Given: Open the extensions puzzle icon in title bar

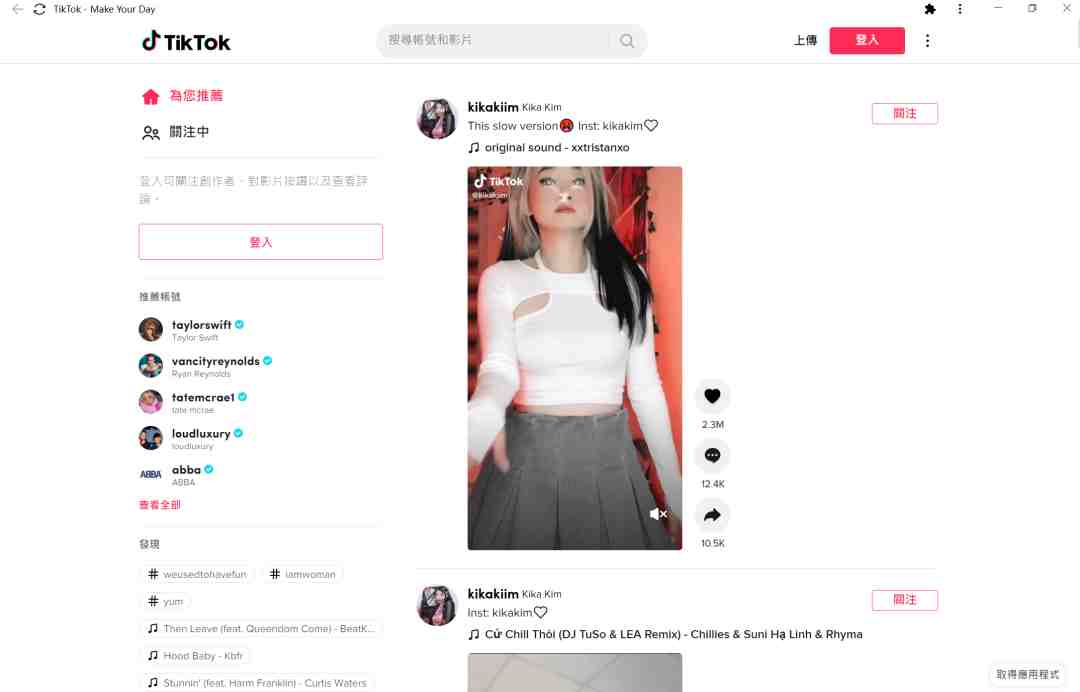Looking at the screenshot, I should pos(930,9).
